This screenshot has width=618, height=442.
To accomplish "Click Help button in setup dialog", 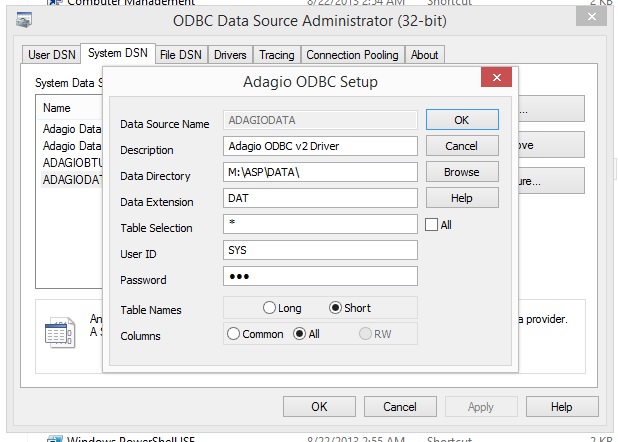I will [x=461, y=198].
